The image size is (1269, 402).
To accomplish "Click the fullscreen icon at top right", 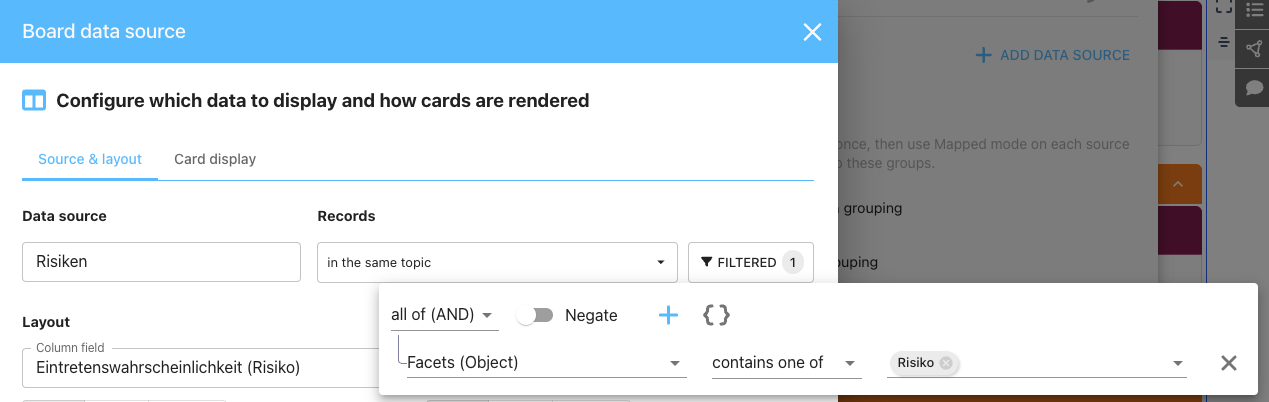I will coord(1224,7).
